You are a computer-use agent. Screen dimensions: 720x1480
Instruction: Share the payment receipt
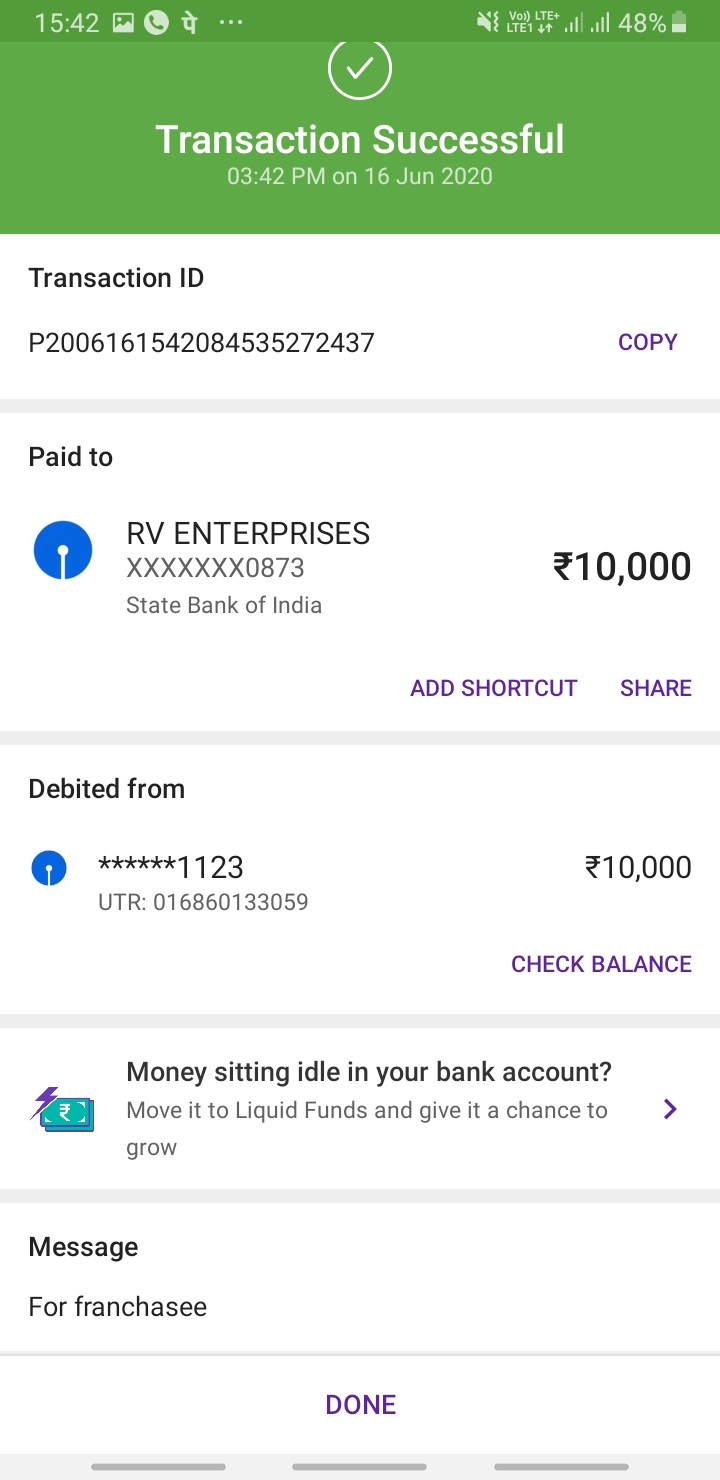click(x=655, y=688)
